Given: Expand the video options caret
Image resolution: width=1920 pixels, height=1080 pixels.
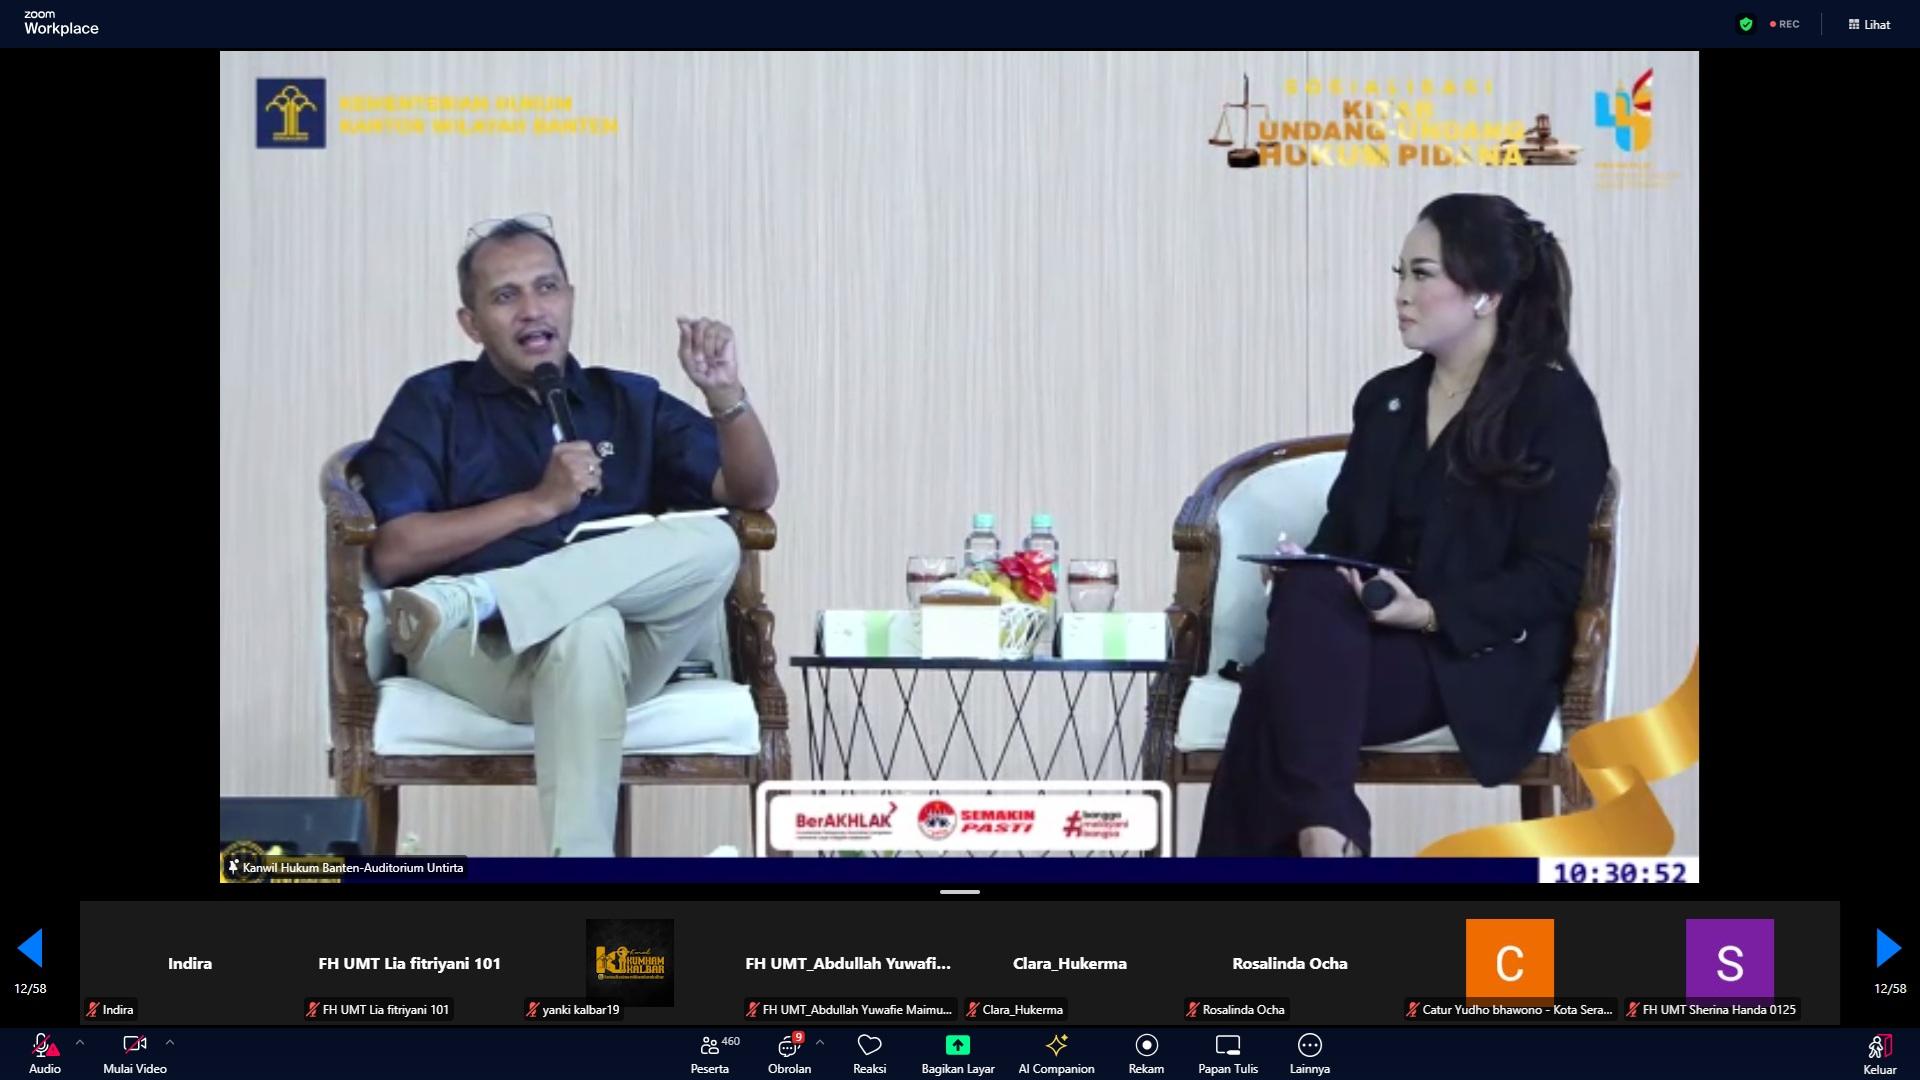Looking at the screenshot, I should (x=170, y=1042).
